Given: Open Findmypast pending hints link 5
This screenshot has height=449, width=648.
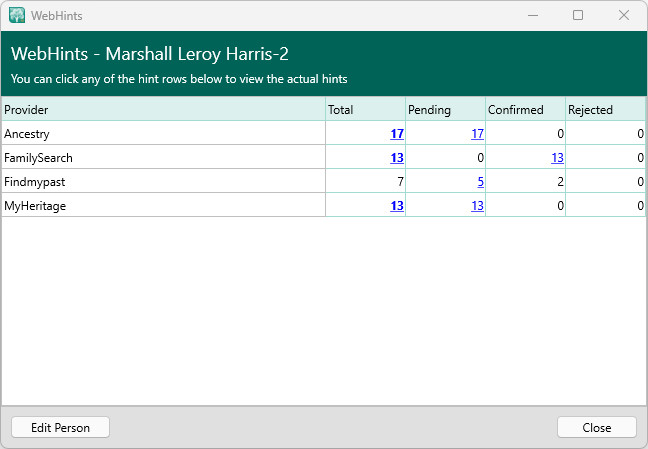Looking at the screenshot, I should [x=481, y=182].
